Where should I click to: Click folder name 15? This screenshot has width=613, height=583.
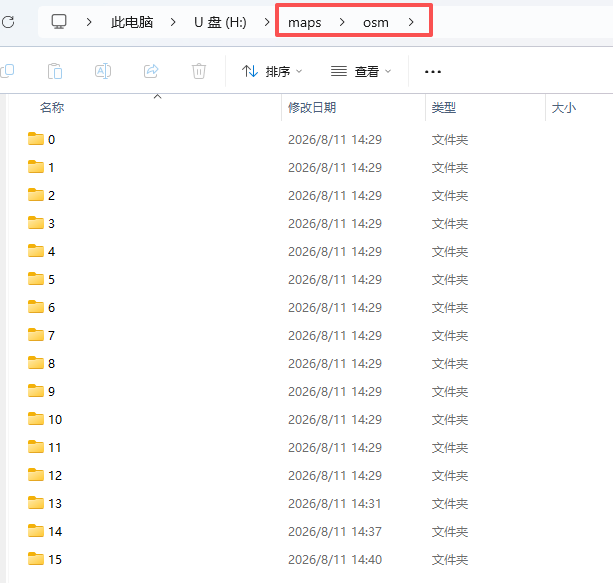[x=55, y=560]
